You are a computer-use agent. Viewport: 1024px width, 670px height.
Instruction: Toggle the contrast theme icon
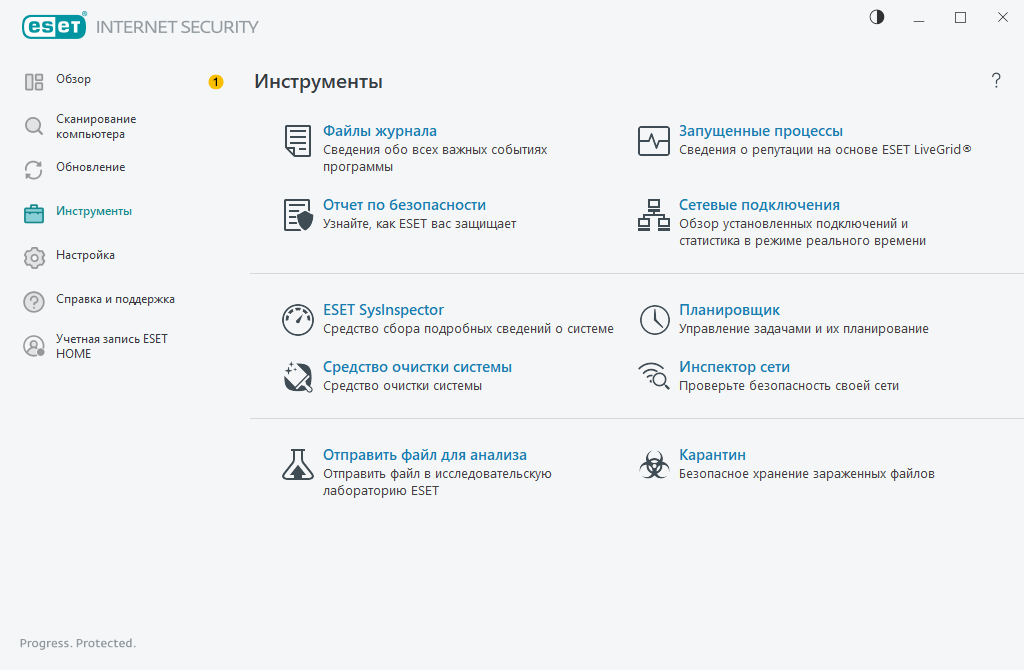pos(877,17)
